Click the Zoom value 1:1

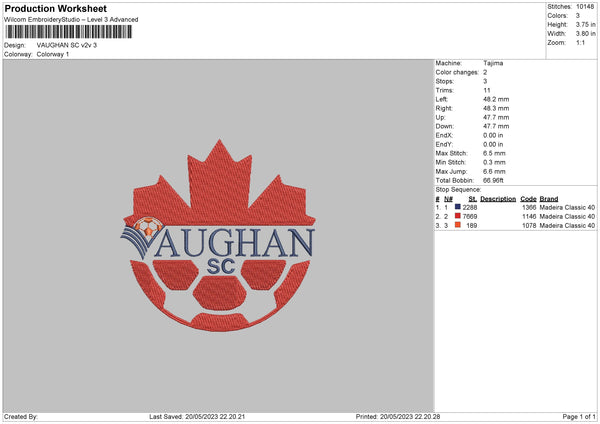point(580,42)
